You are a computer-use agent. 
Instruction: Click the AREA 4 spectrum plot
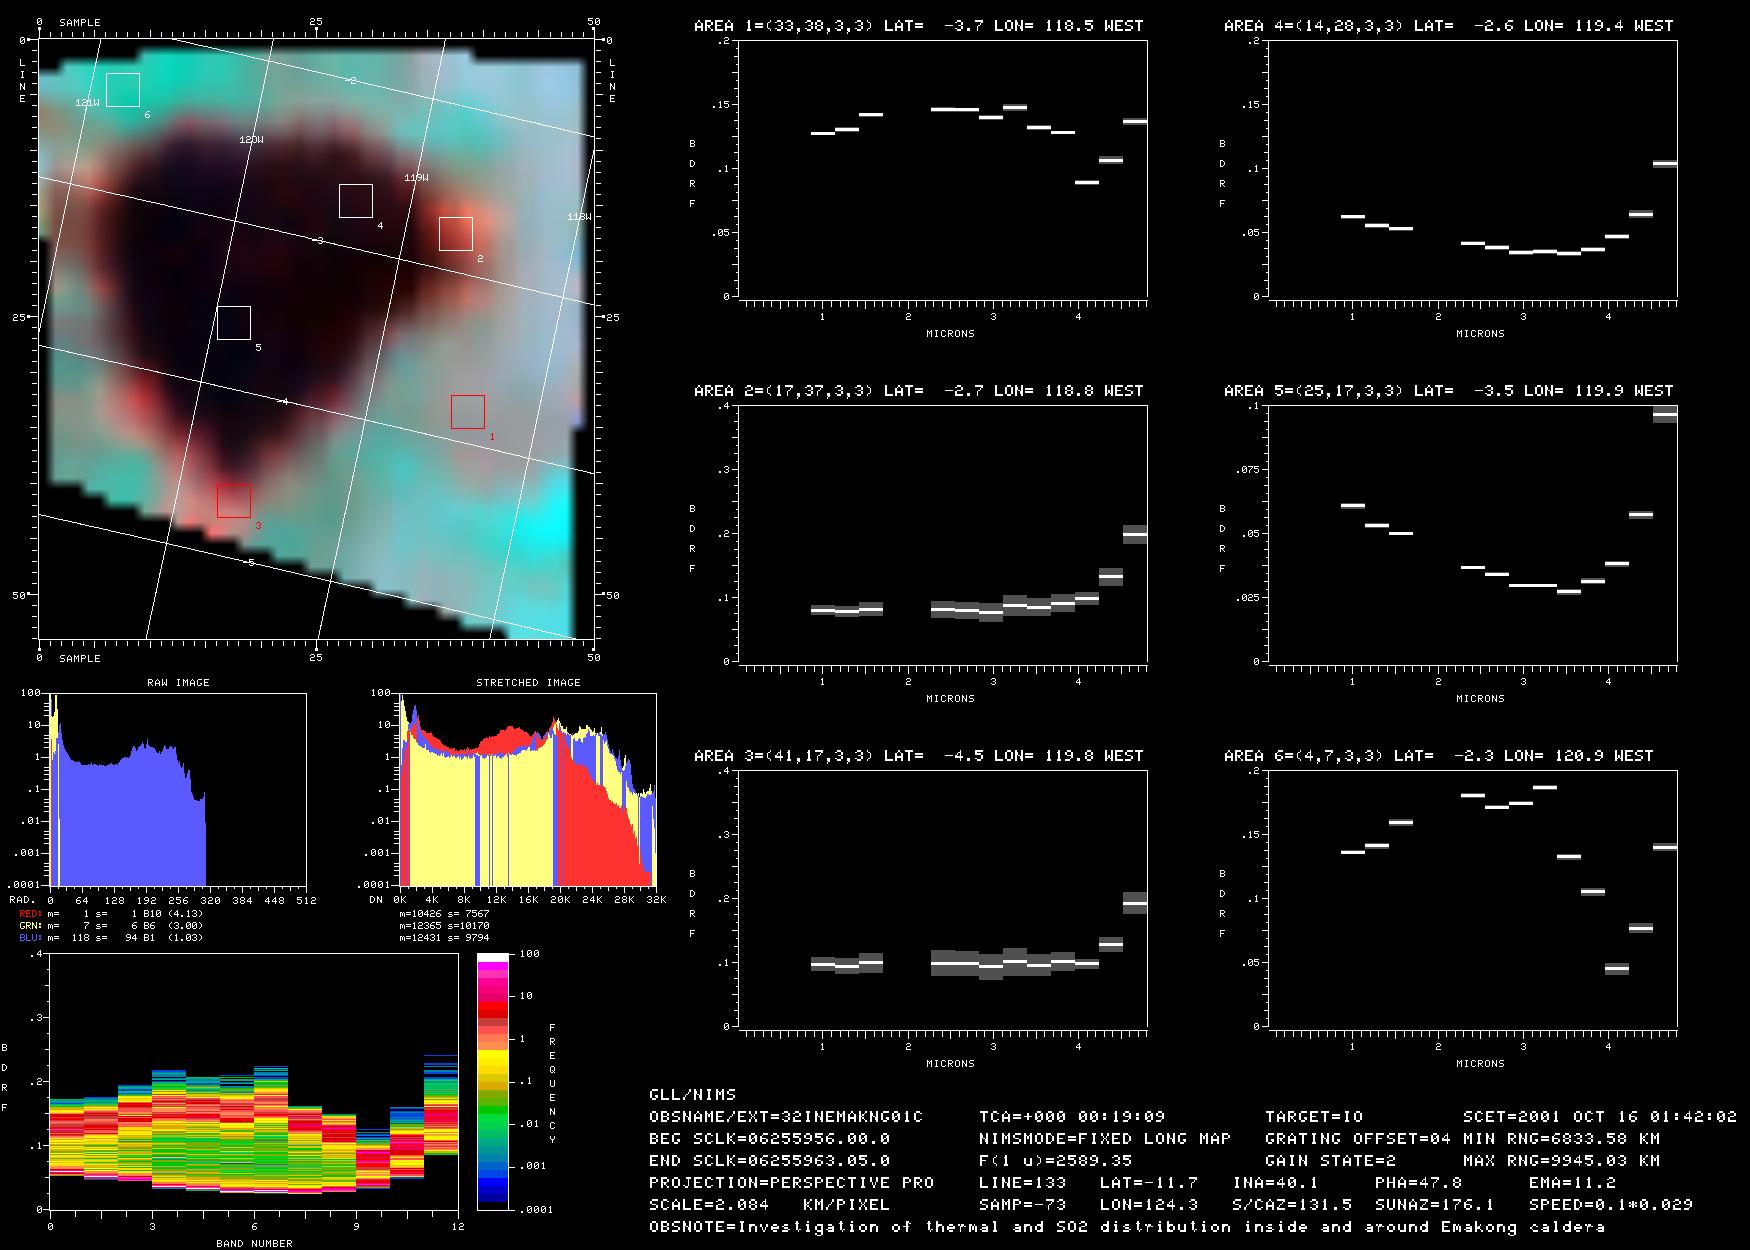point(1473,170)
